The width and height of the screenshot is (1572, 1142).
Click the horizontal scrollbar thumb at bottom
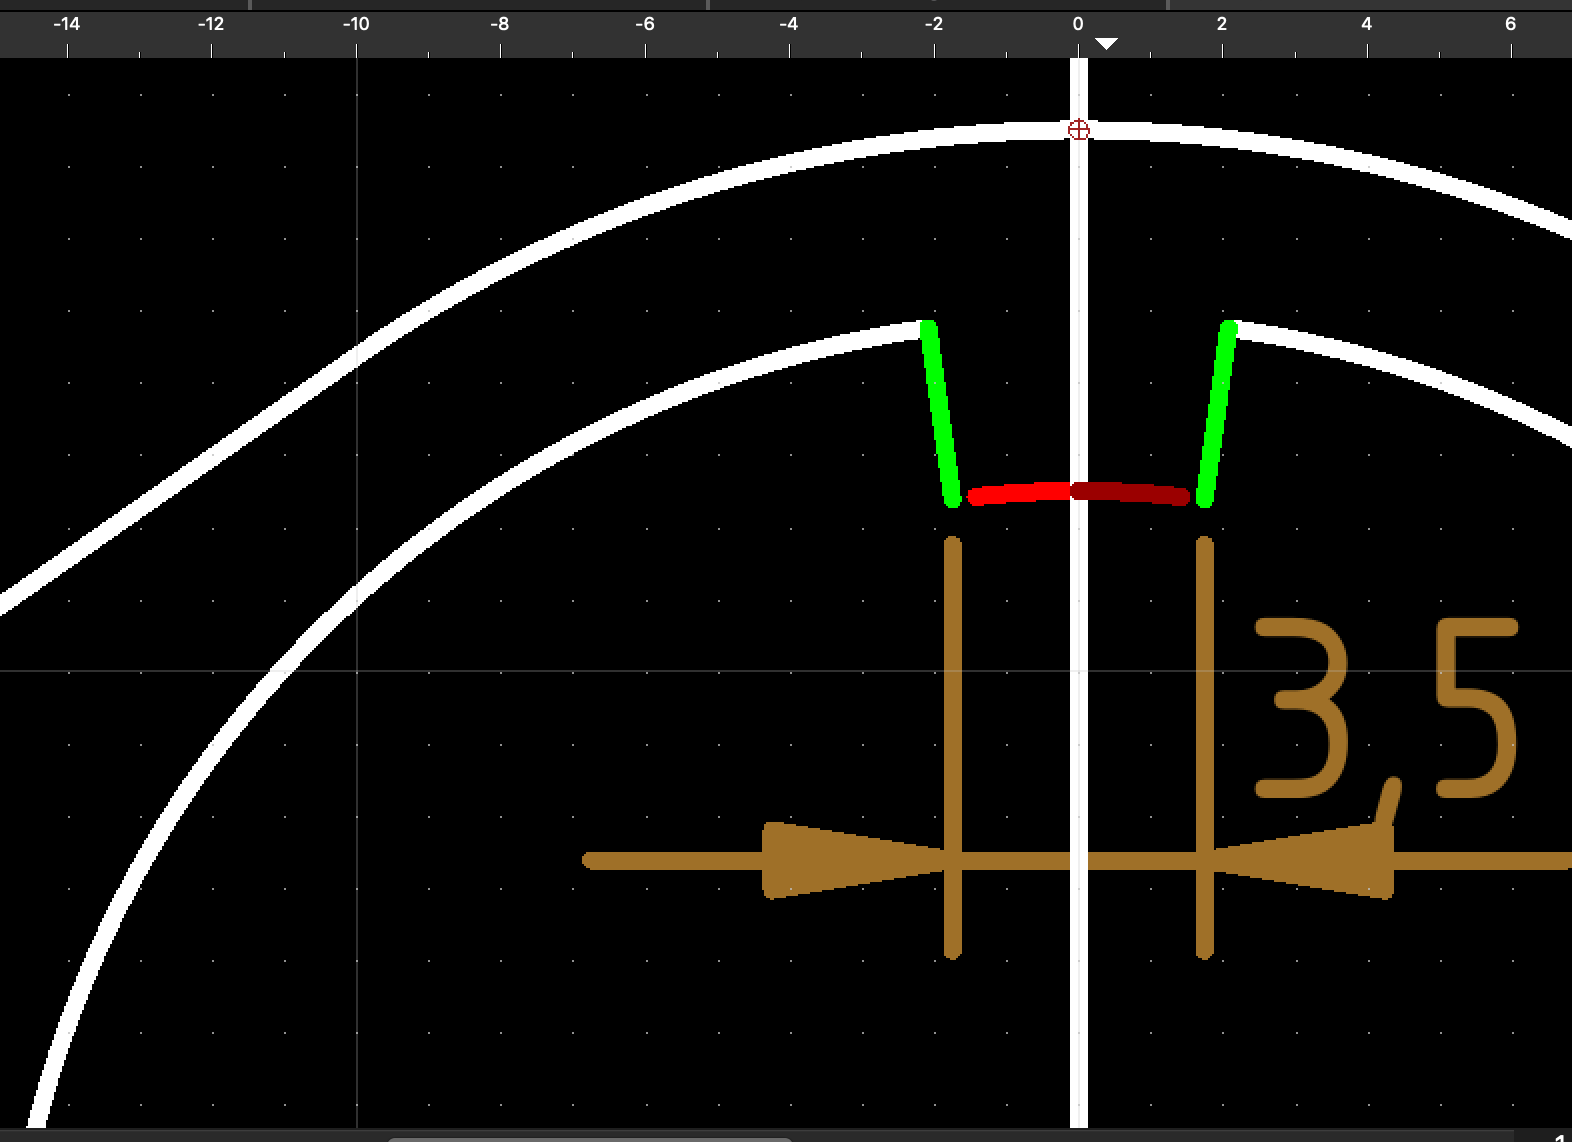click(x=590, y=1138)
